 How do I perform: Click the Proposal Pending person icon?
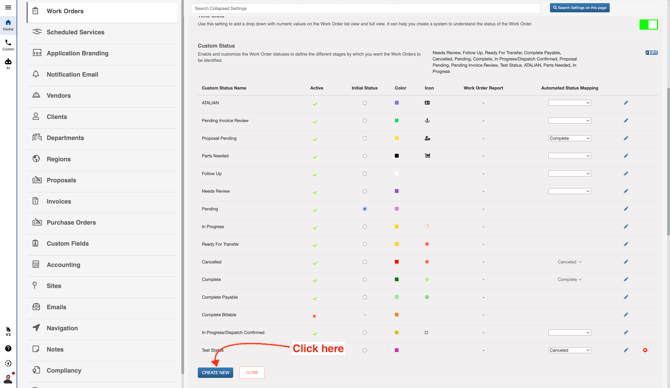(427, 138)
